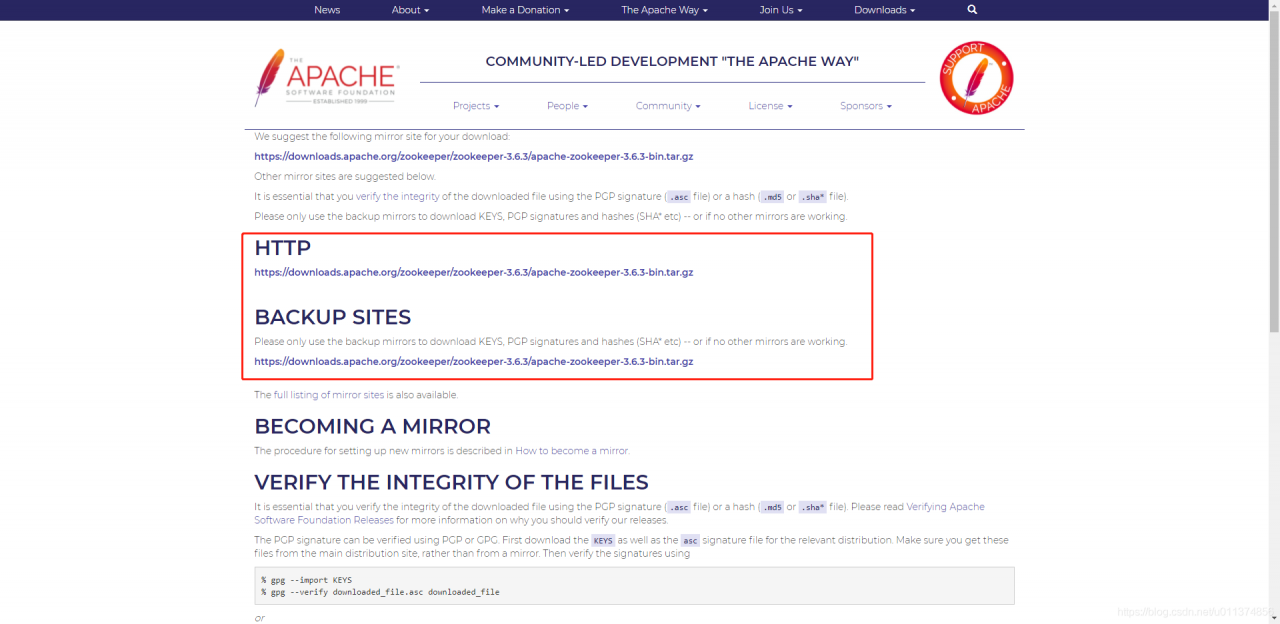Open the License dropdown
This screenshot has height=624, width=1280.
pos(770,106)
